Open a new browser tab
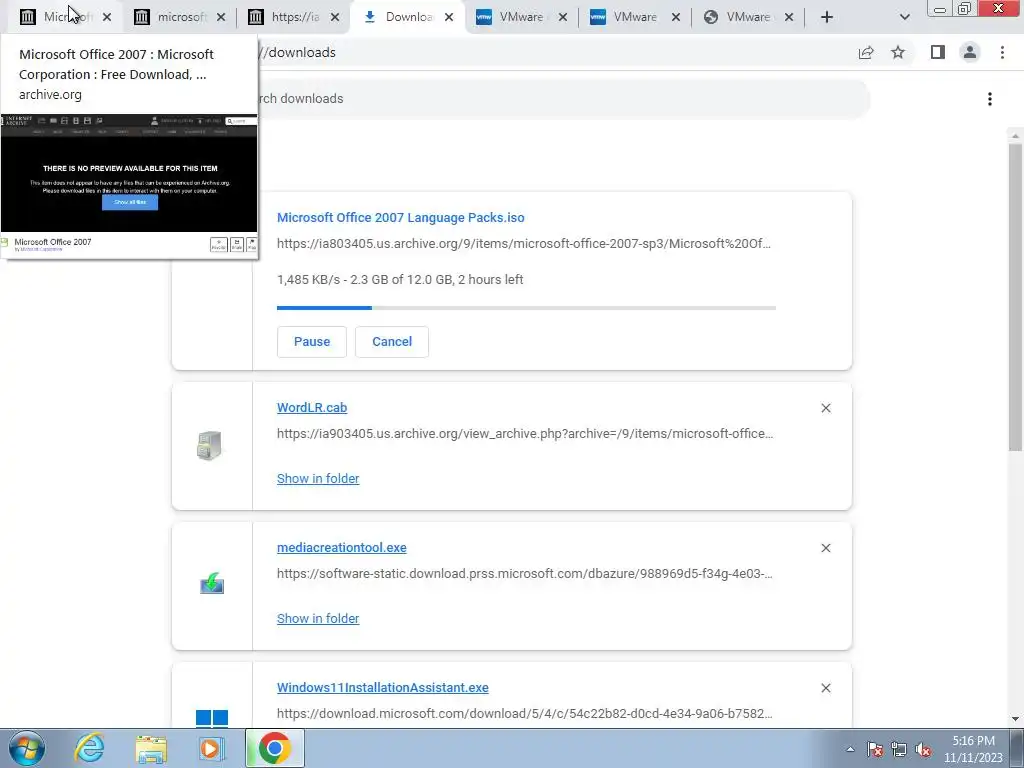 click(827, 17)
